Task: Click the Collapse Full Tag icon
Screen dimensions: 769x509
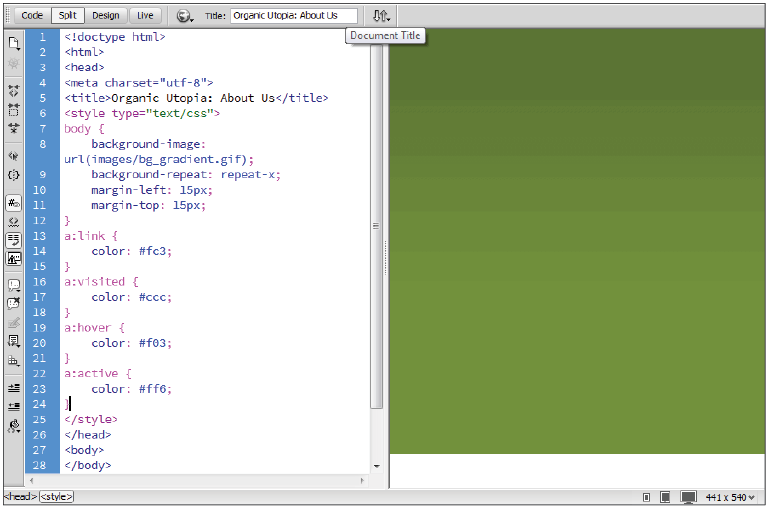Action: 14,90
